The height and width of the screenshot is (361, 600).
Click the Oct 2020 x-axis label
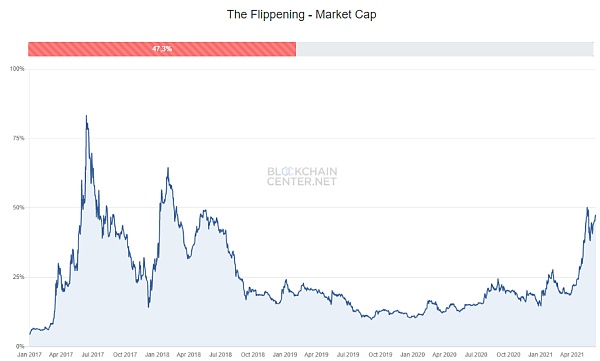click(x=508, y=355)
